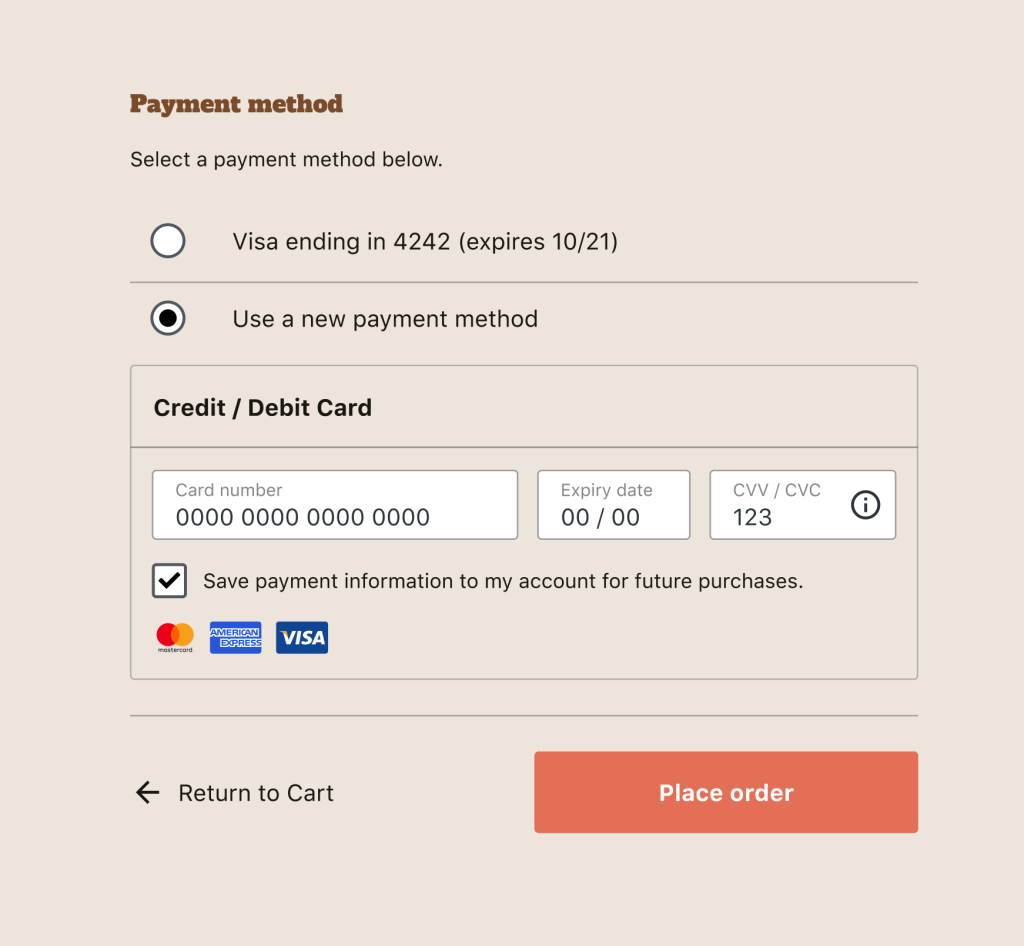Select the American Express card icon
The height and width of the screenshot is (946, 1024).
coord(236,637)
